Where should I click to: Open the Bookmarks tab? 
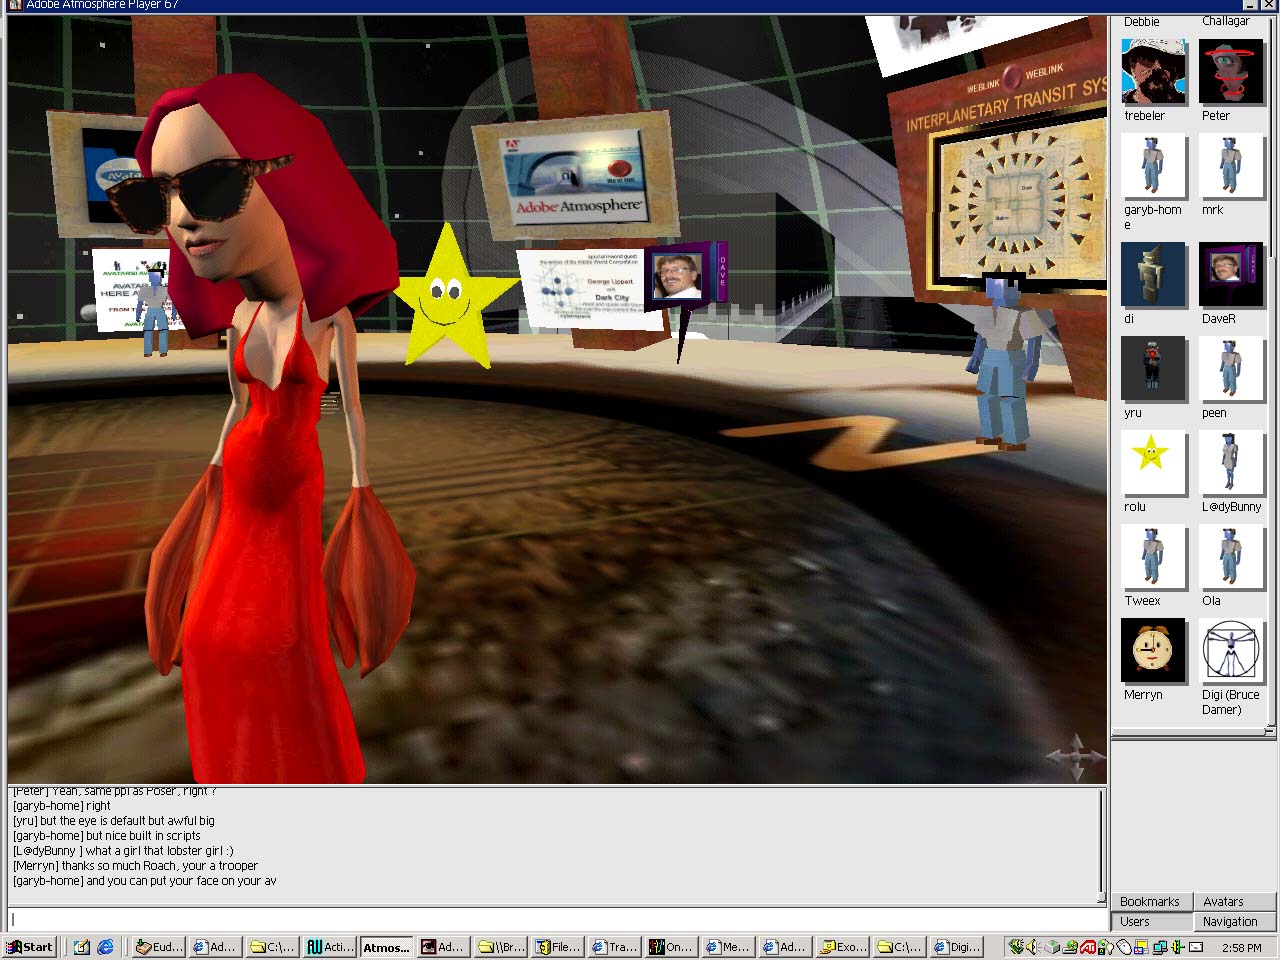pos(1151,902)
